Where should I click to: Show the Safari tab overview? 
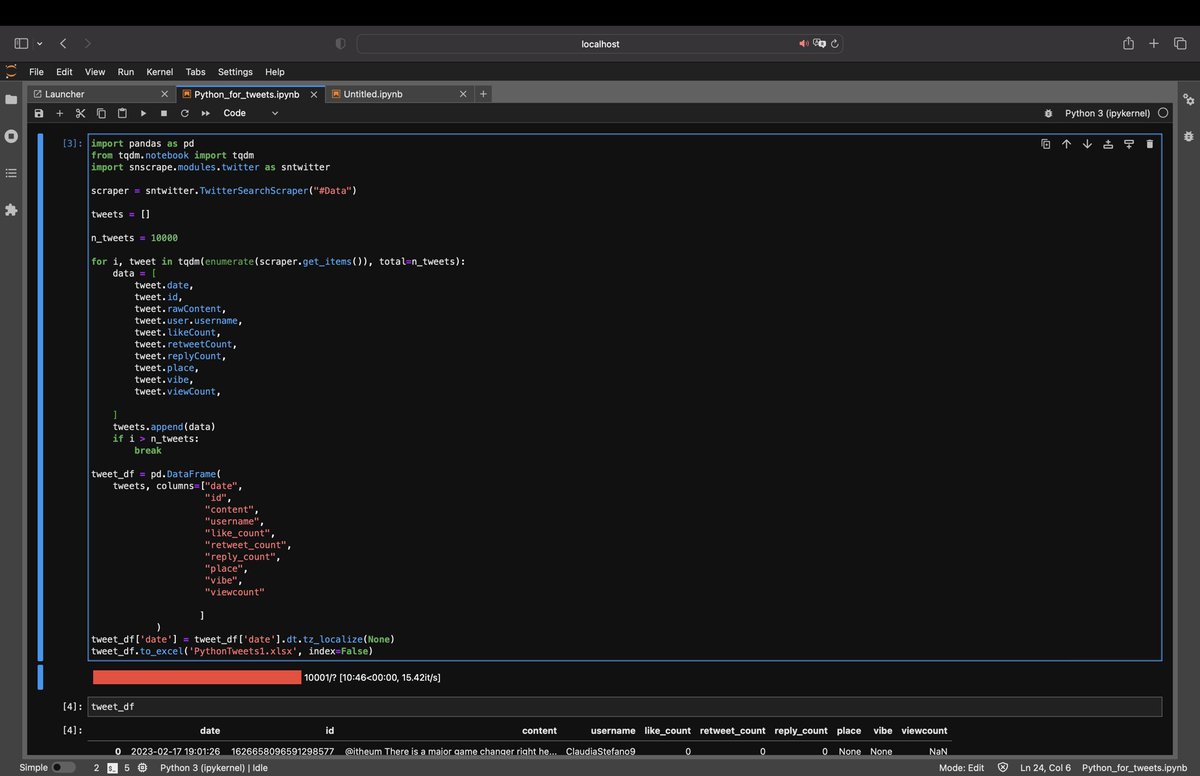1180,43
